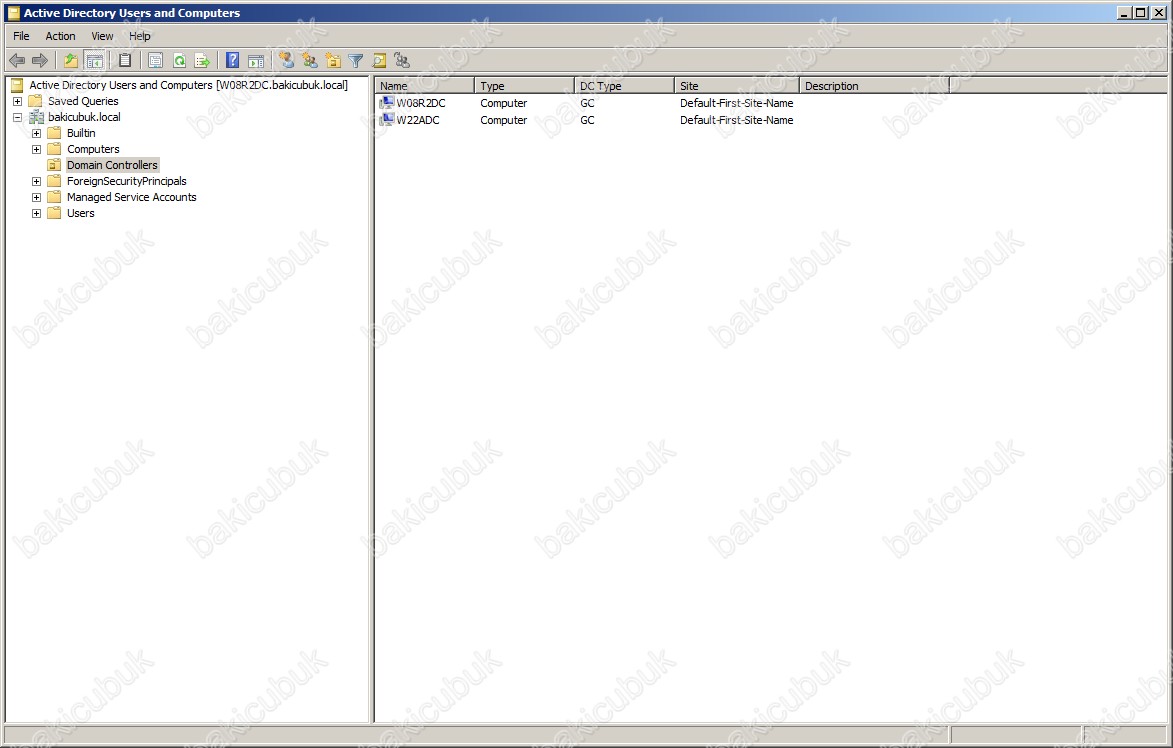Select ForeignSecurityPrincipals in the tree
This screenshot has width=1173, height=748.
tap(126, 181)
